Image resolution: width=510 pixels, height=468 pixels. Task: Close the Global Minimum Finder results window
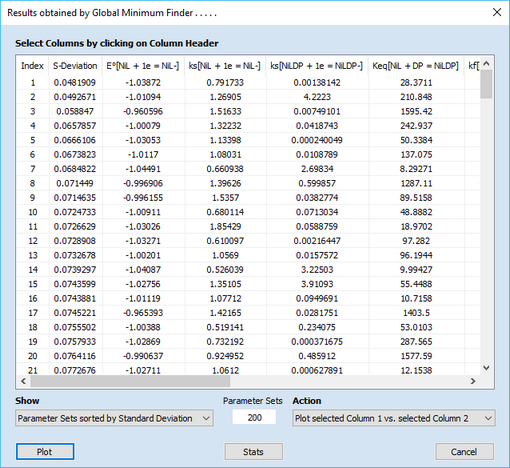[497, 12]
